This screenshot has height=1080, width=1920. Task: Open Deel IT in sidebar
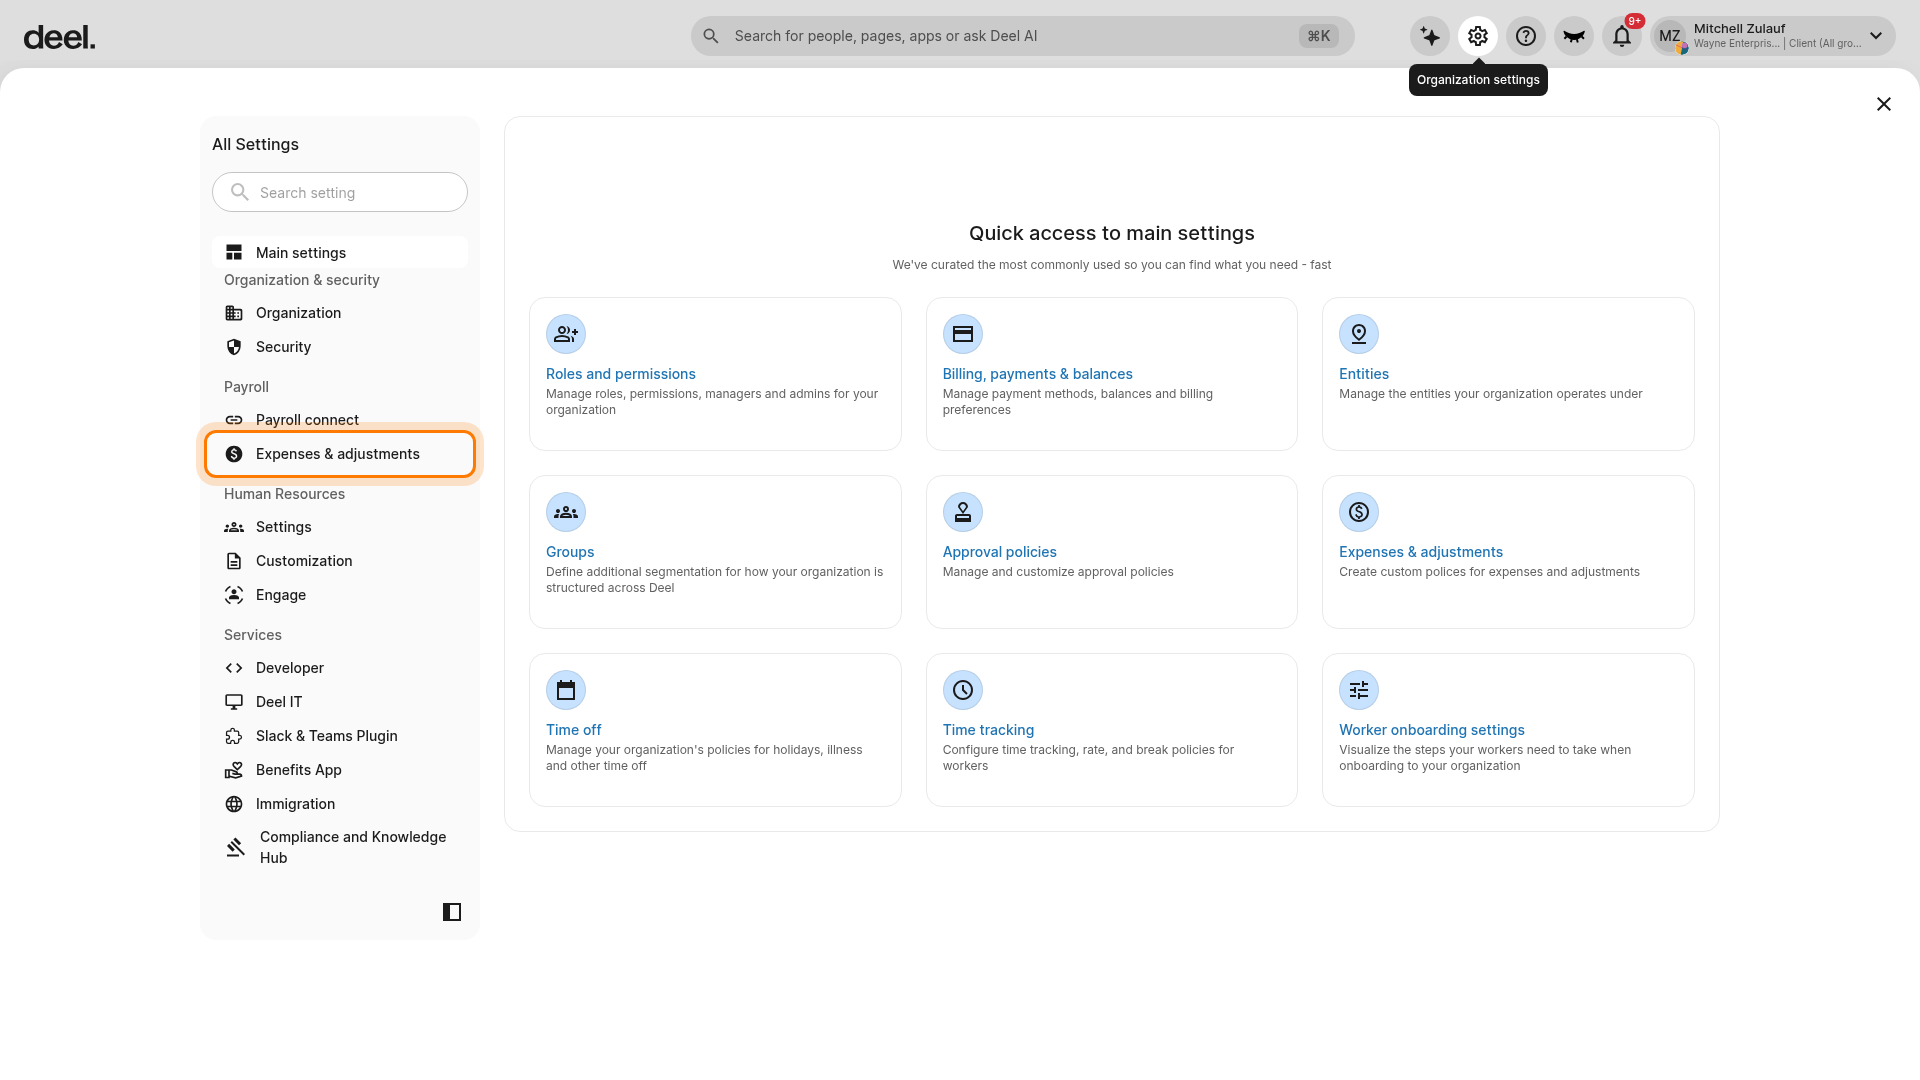click(340, 702)
